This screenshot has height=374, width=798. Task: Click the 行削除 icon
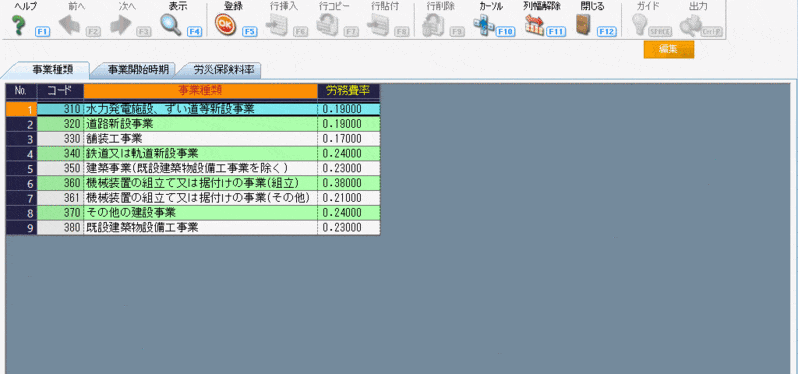click(433, 25)
